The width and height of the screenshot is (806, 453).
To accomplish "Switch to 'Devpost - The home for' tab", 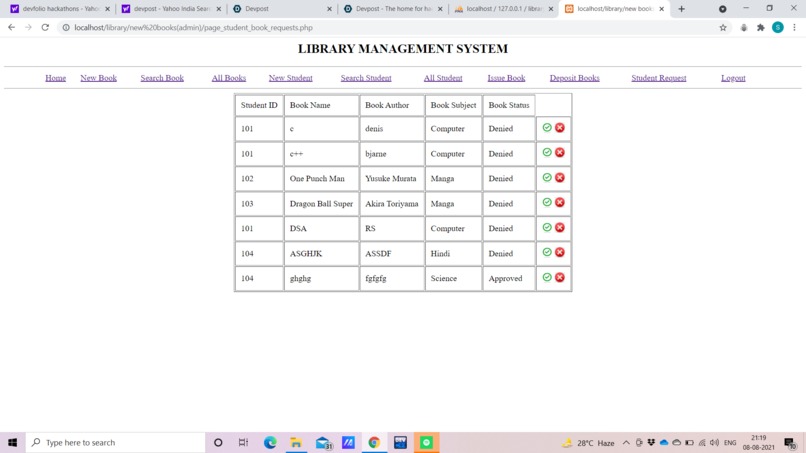I will pyautogui.click(x=391, y=9).
